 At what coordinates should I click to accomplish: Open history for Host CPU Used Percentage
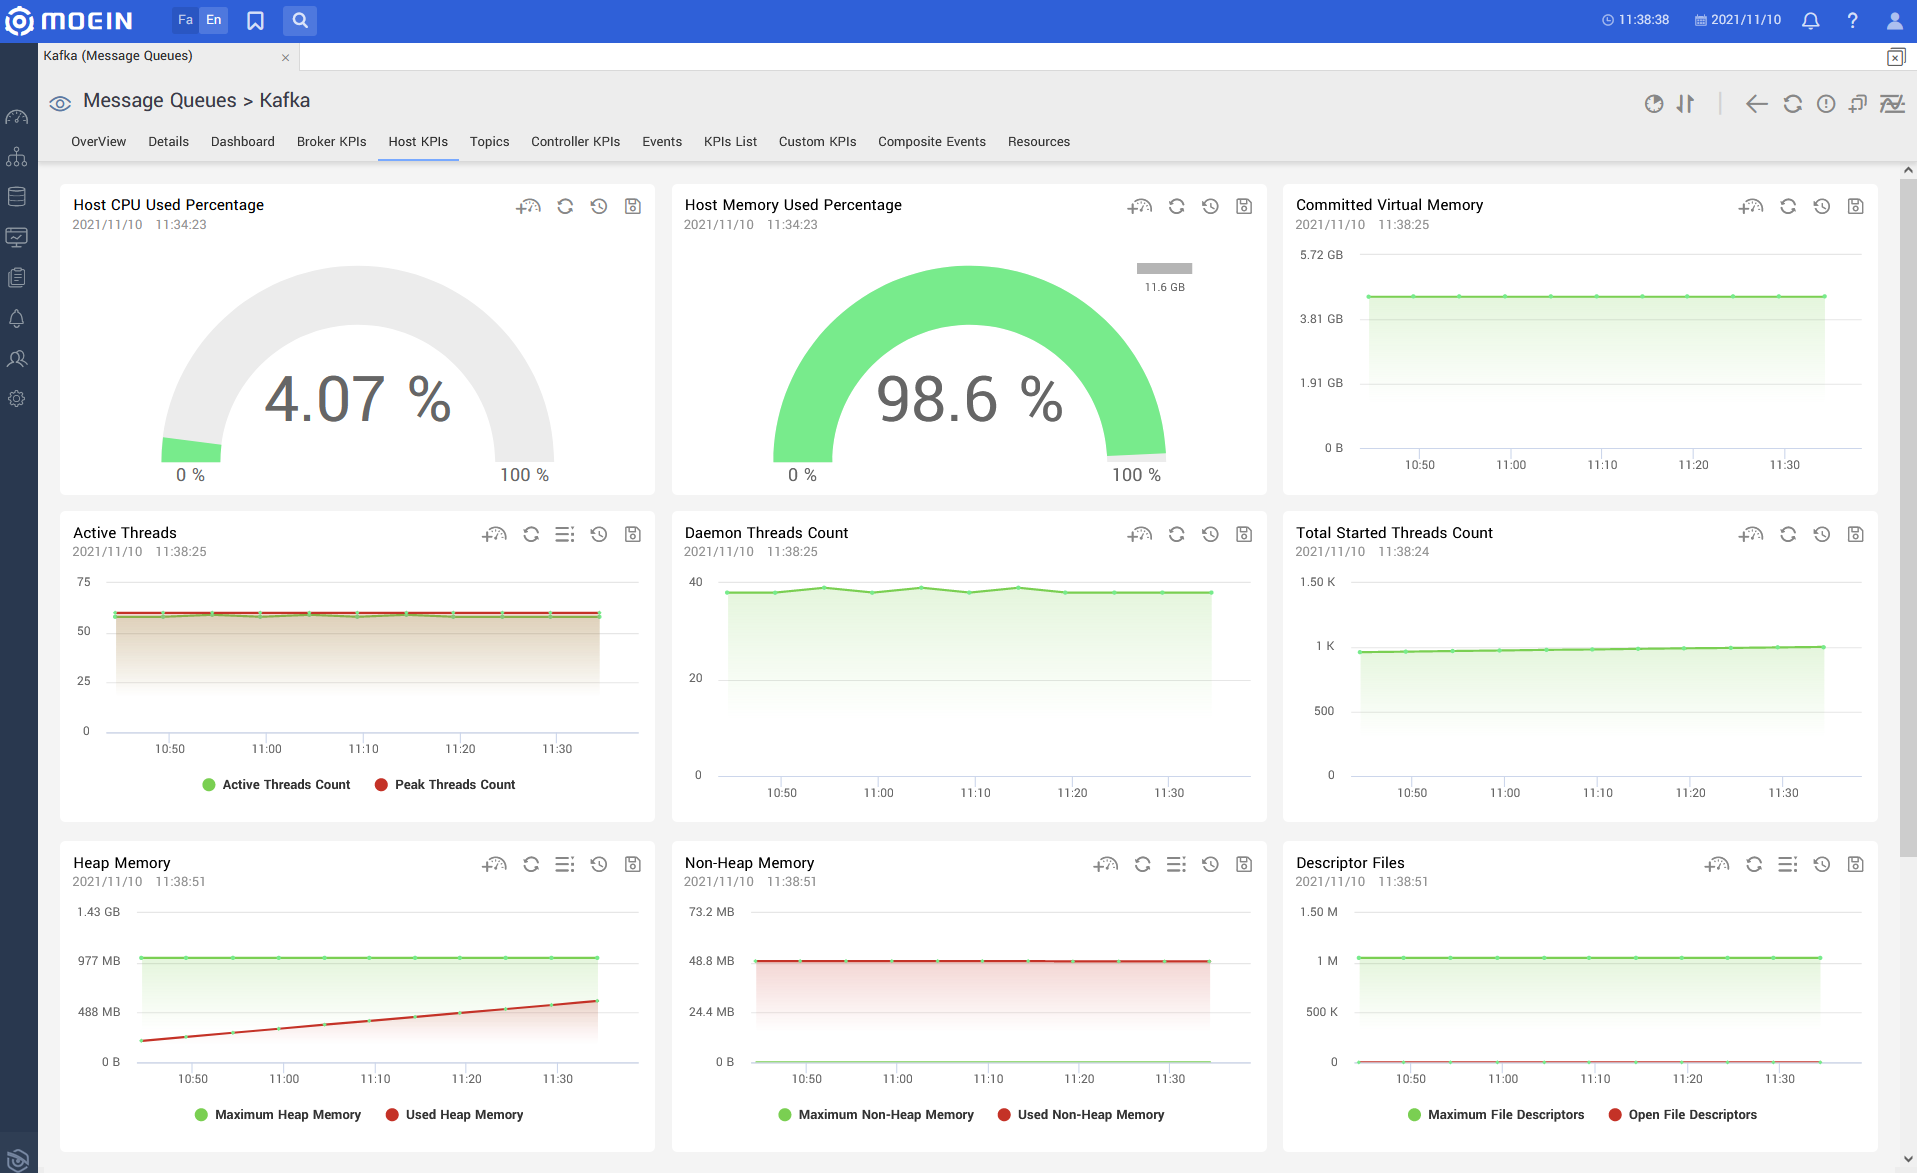pos(599,206)
